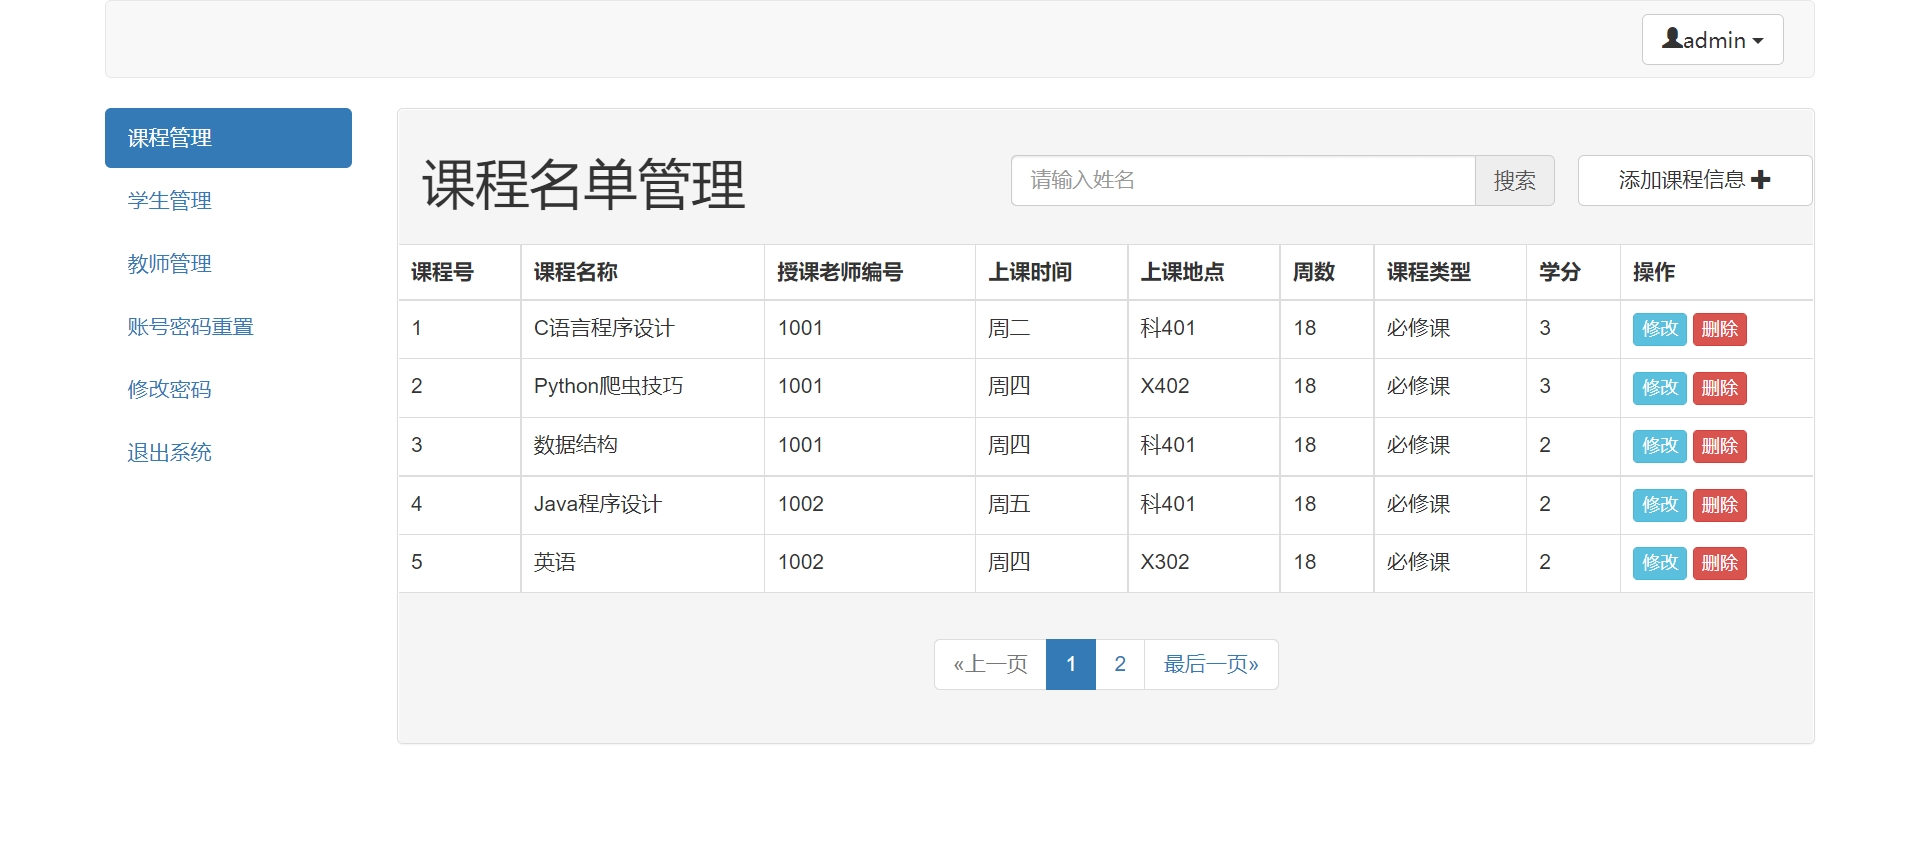Jump to the last page (最后一页)
1920x865 pixels.
(1210, 665)
